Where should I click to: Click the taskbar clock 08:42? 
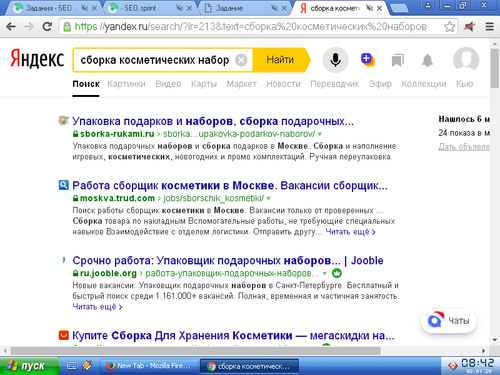[478, 363]
